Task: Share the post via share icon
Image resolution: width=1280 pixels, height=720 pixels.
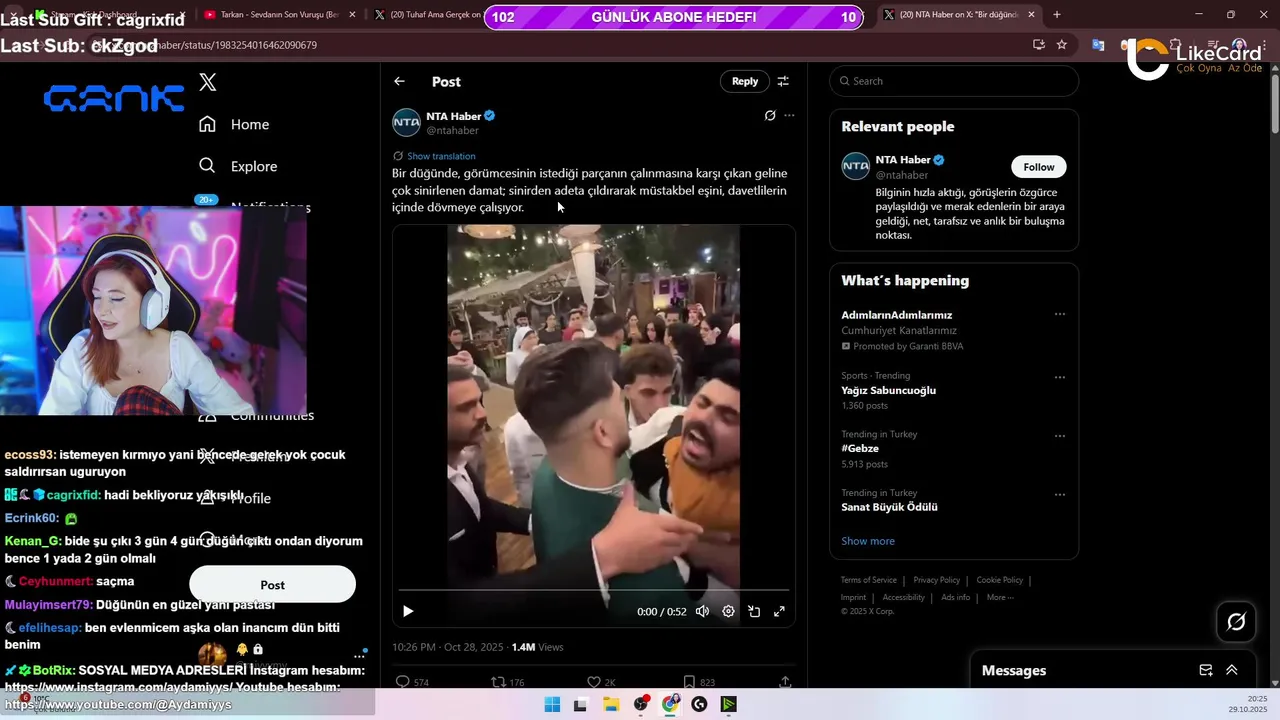Action: coord(785,682)
